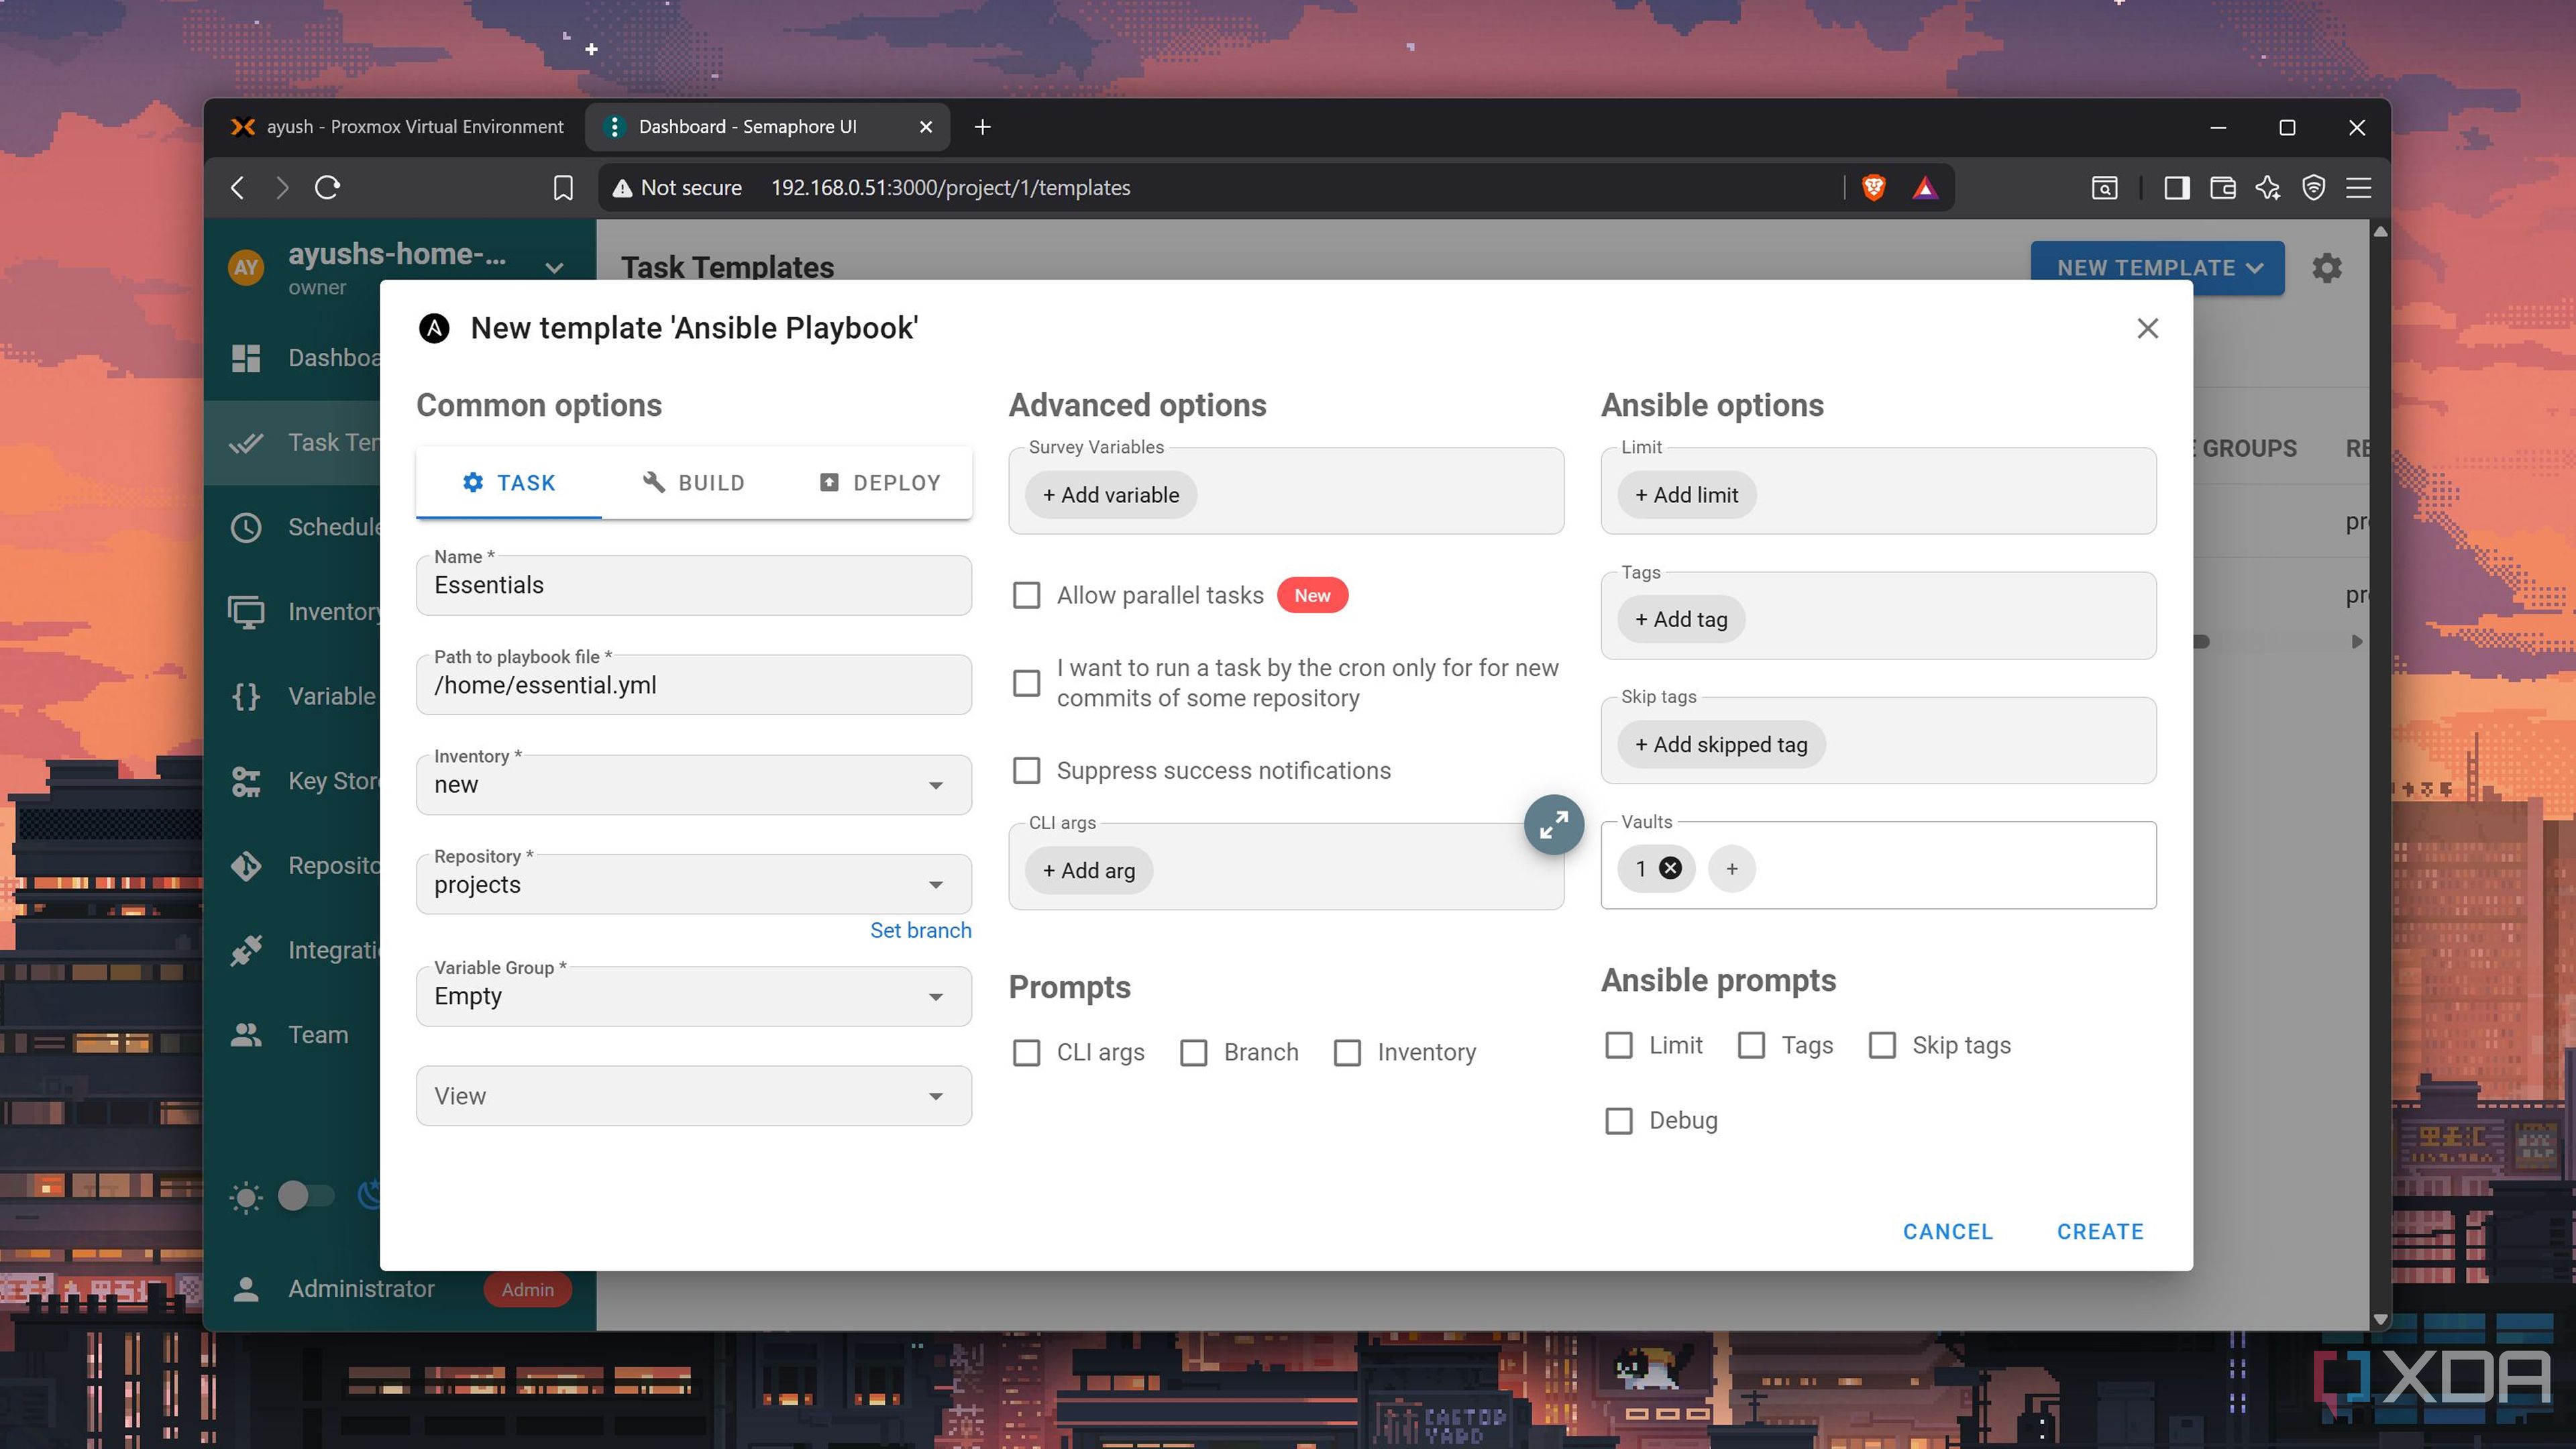Viewport: 2576px width, 1449px height.
Task: Click the CREATE button
Action: tap(2100, 1231)
